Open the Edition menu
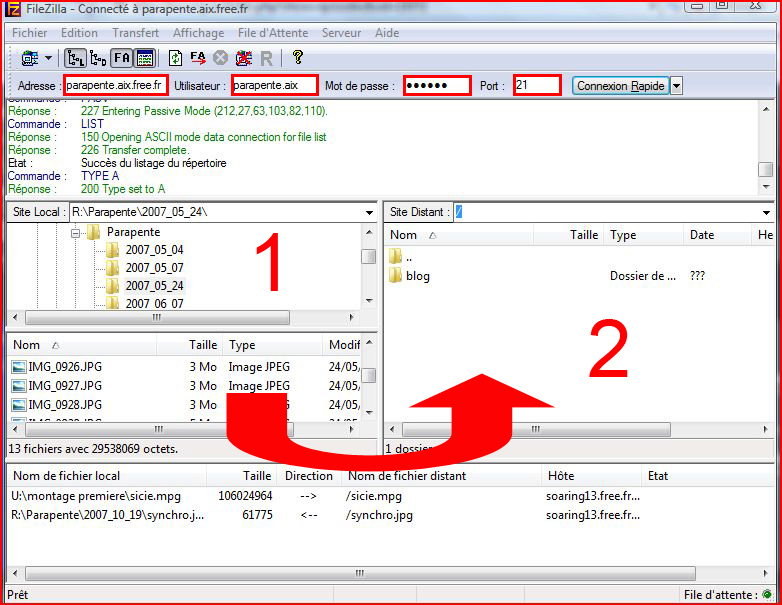The height and width of the screenshot is (605, 782). [x=79, y=33]
